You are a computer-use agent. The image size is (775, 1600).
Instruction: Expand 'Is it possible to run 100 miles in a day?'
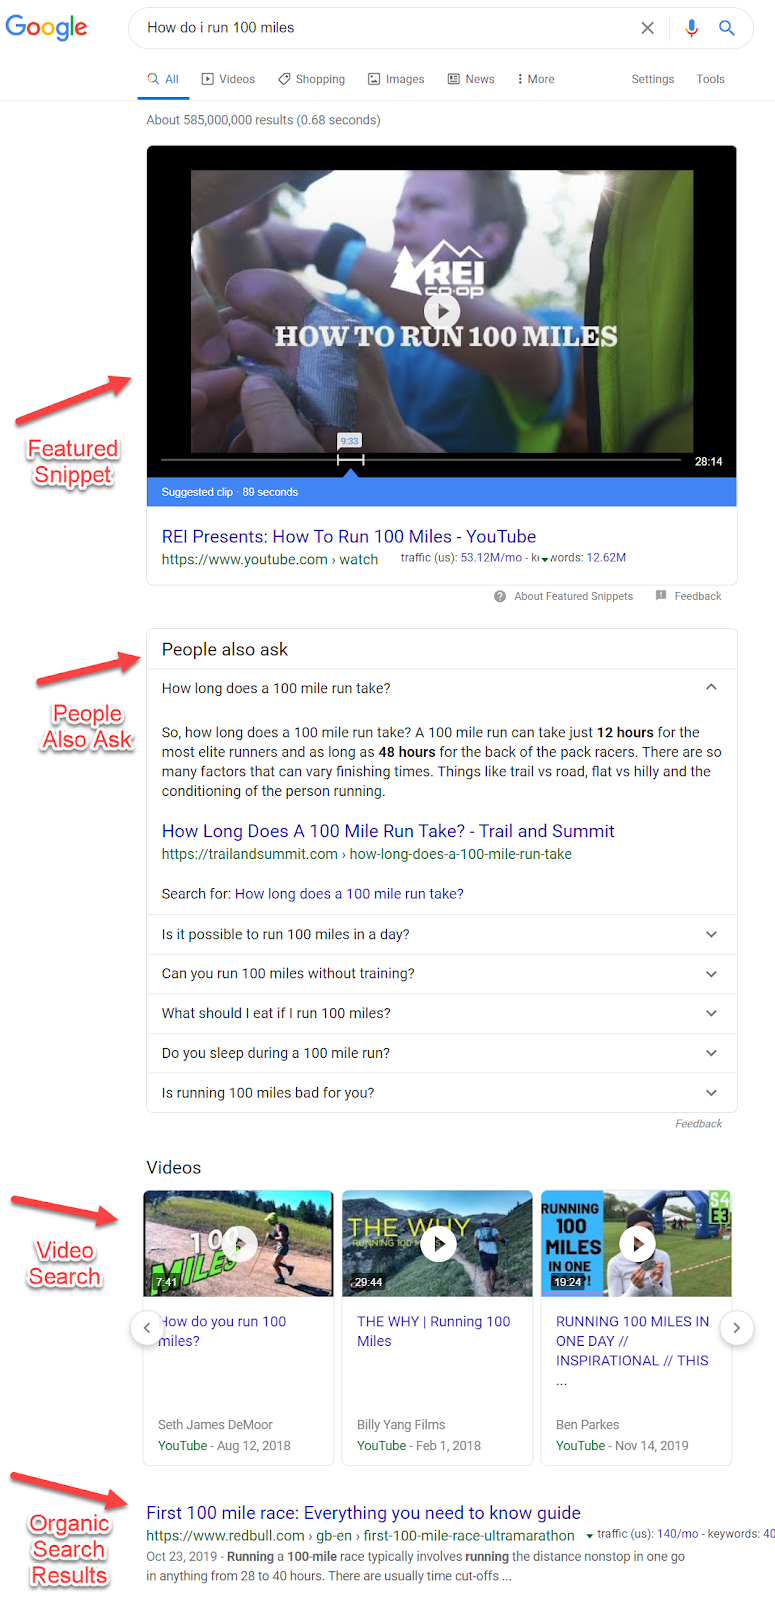tap(442, 934)
